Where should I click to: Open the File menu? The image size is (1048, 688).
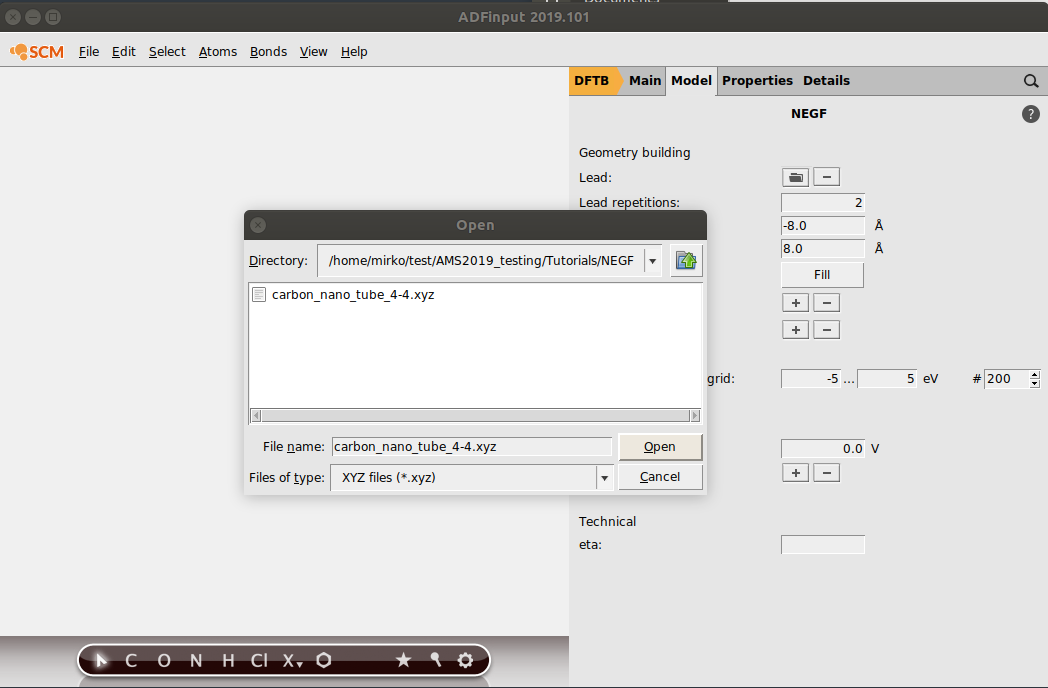click(x=89, y=51)
